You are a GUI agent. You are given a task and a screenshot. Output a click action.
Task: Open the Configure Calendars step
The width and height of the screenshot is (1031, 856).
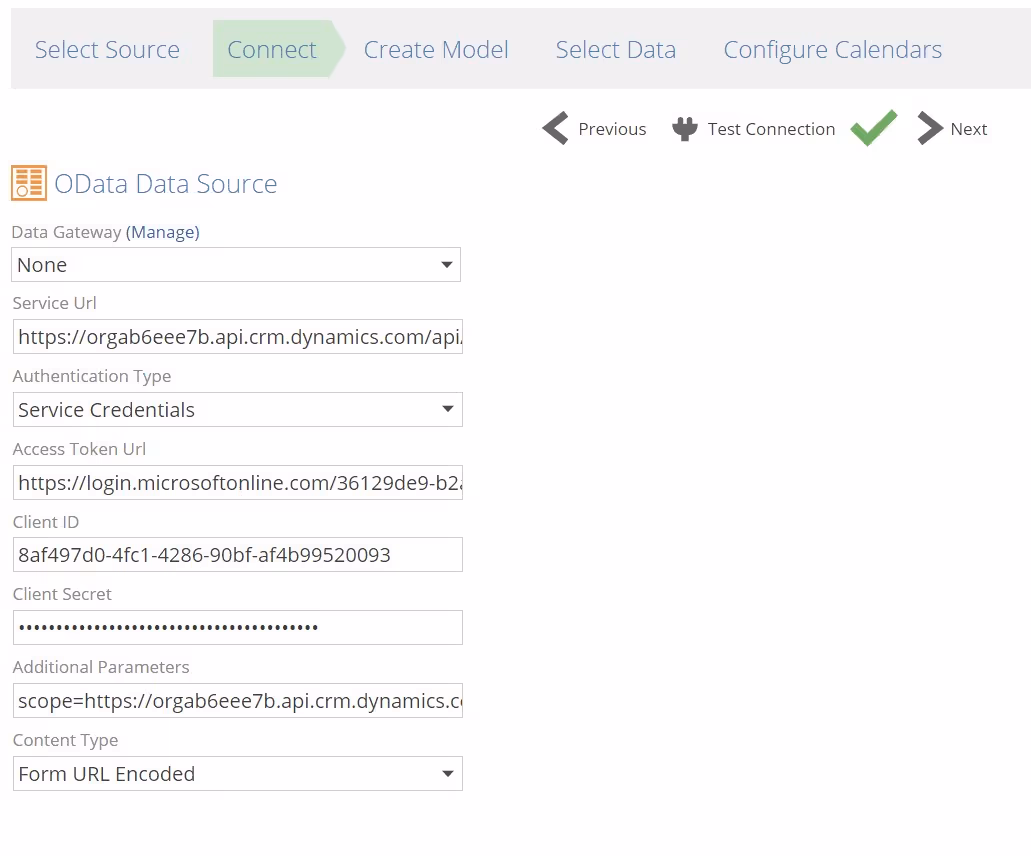click(832, 50)
